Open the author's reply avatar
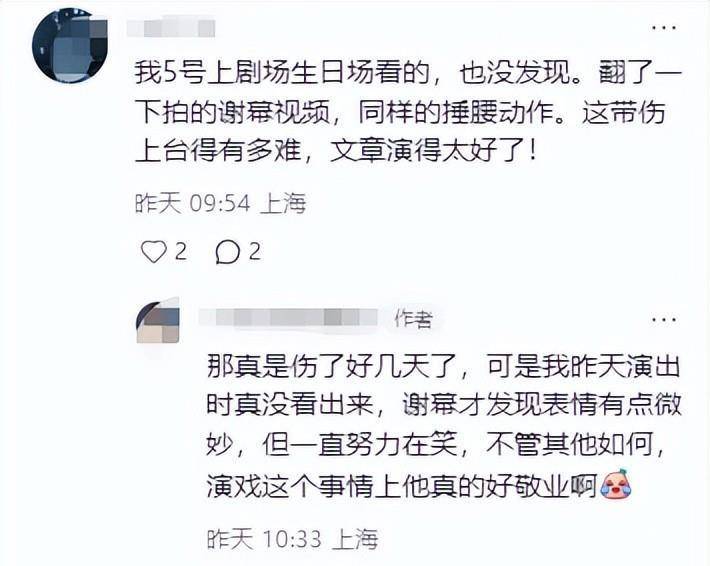Screen dimensions: 710x566 pyautogui.click(x=158, y=320)
